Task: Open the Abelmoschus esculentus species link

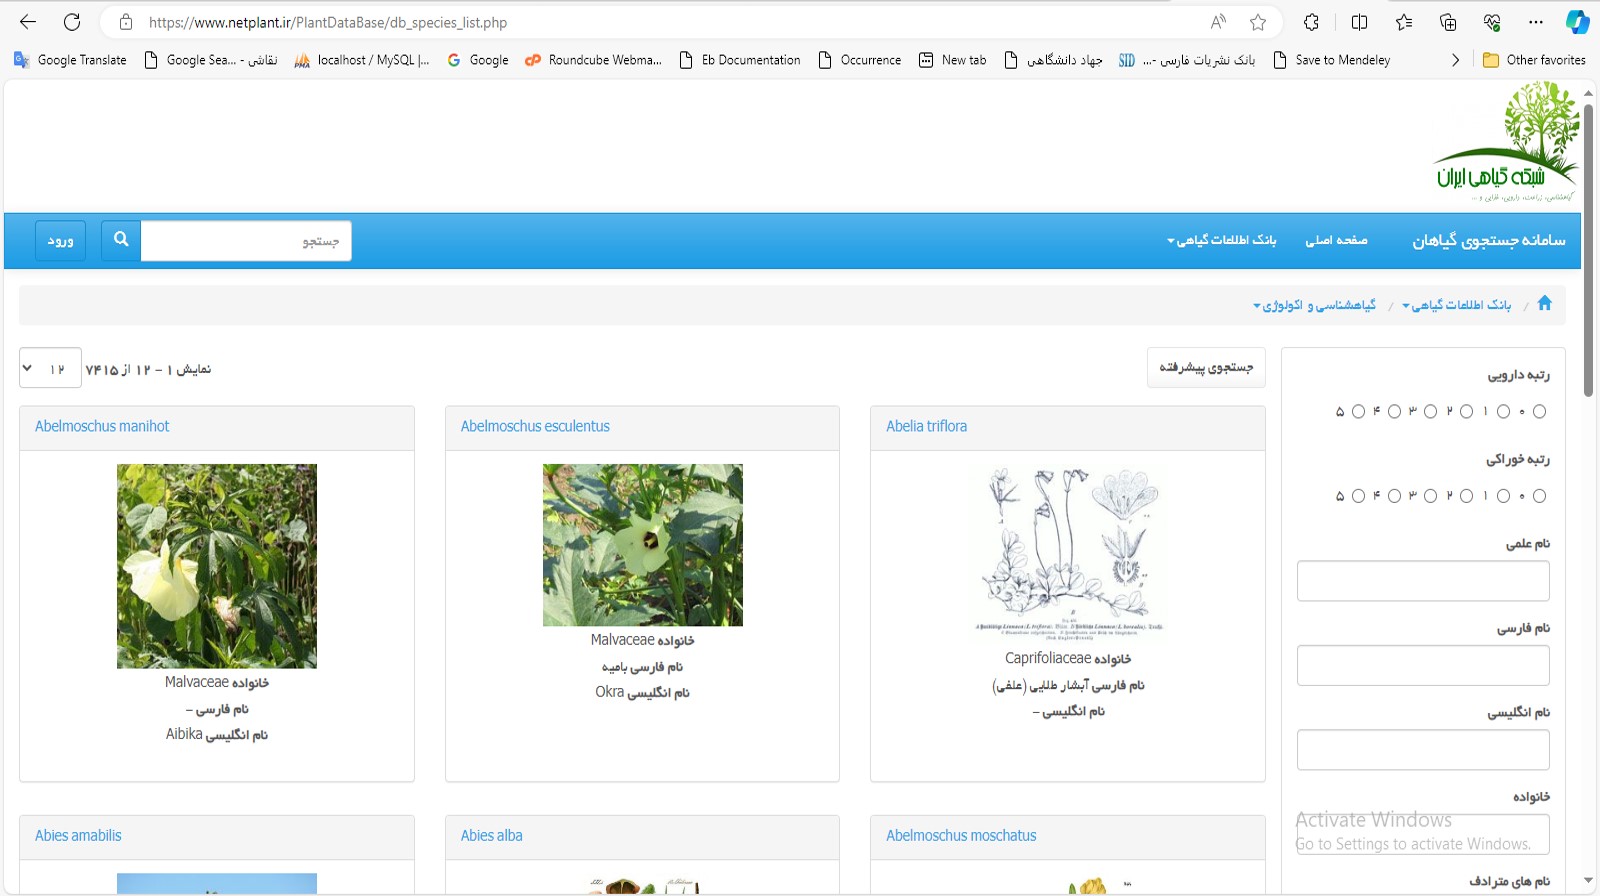Action: (535, 426)
